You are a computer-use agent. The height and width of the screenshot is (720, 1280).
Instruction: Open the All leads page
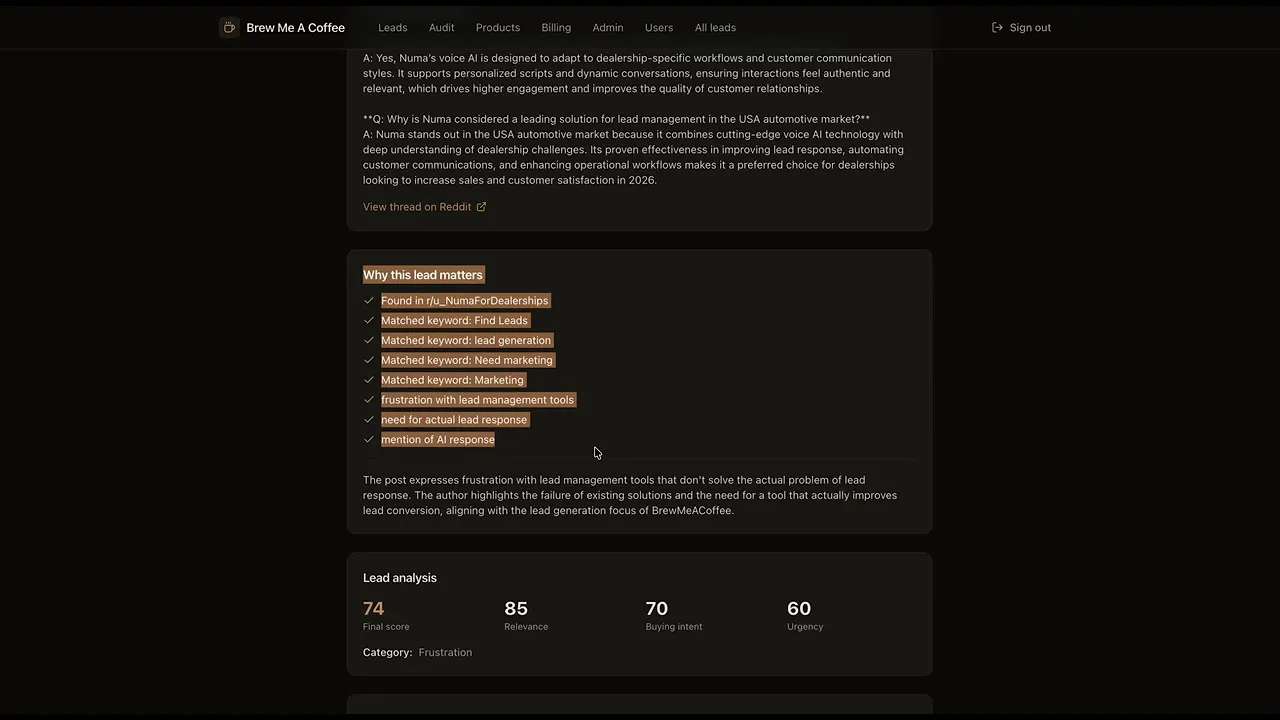tap(715, 28)
